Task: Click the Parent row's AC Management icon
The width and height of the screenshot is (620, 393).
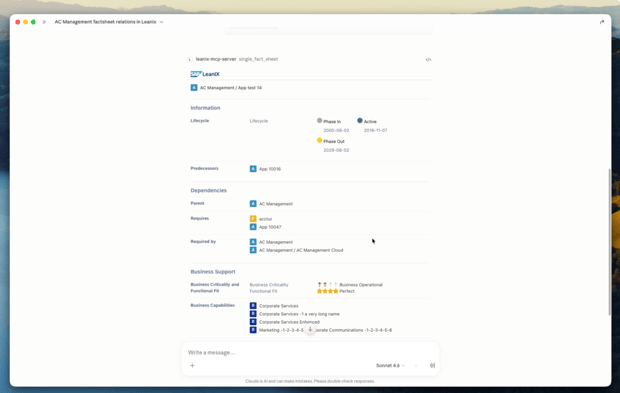Action: tap(253, 204)
